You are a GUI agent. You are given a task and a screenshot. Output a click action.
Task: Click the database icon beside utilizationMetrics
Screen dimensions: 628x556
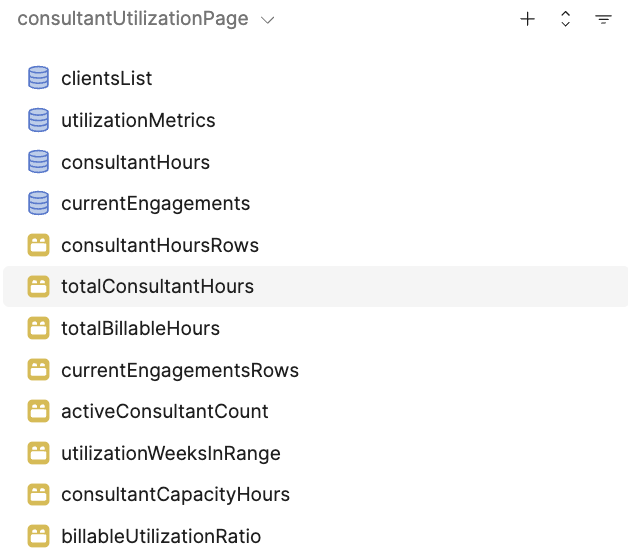click(x=38, y=120)
